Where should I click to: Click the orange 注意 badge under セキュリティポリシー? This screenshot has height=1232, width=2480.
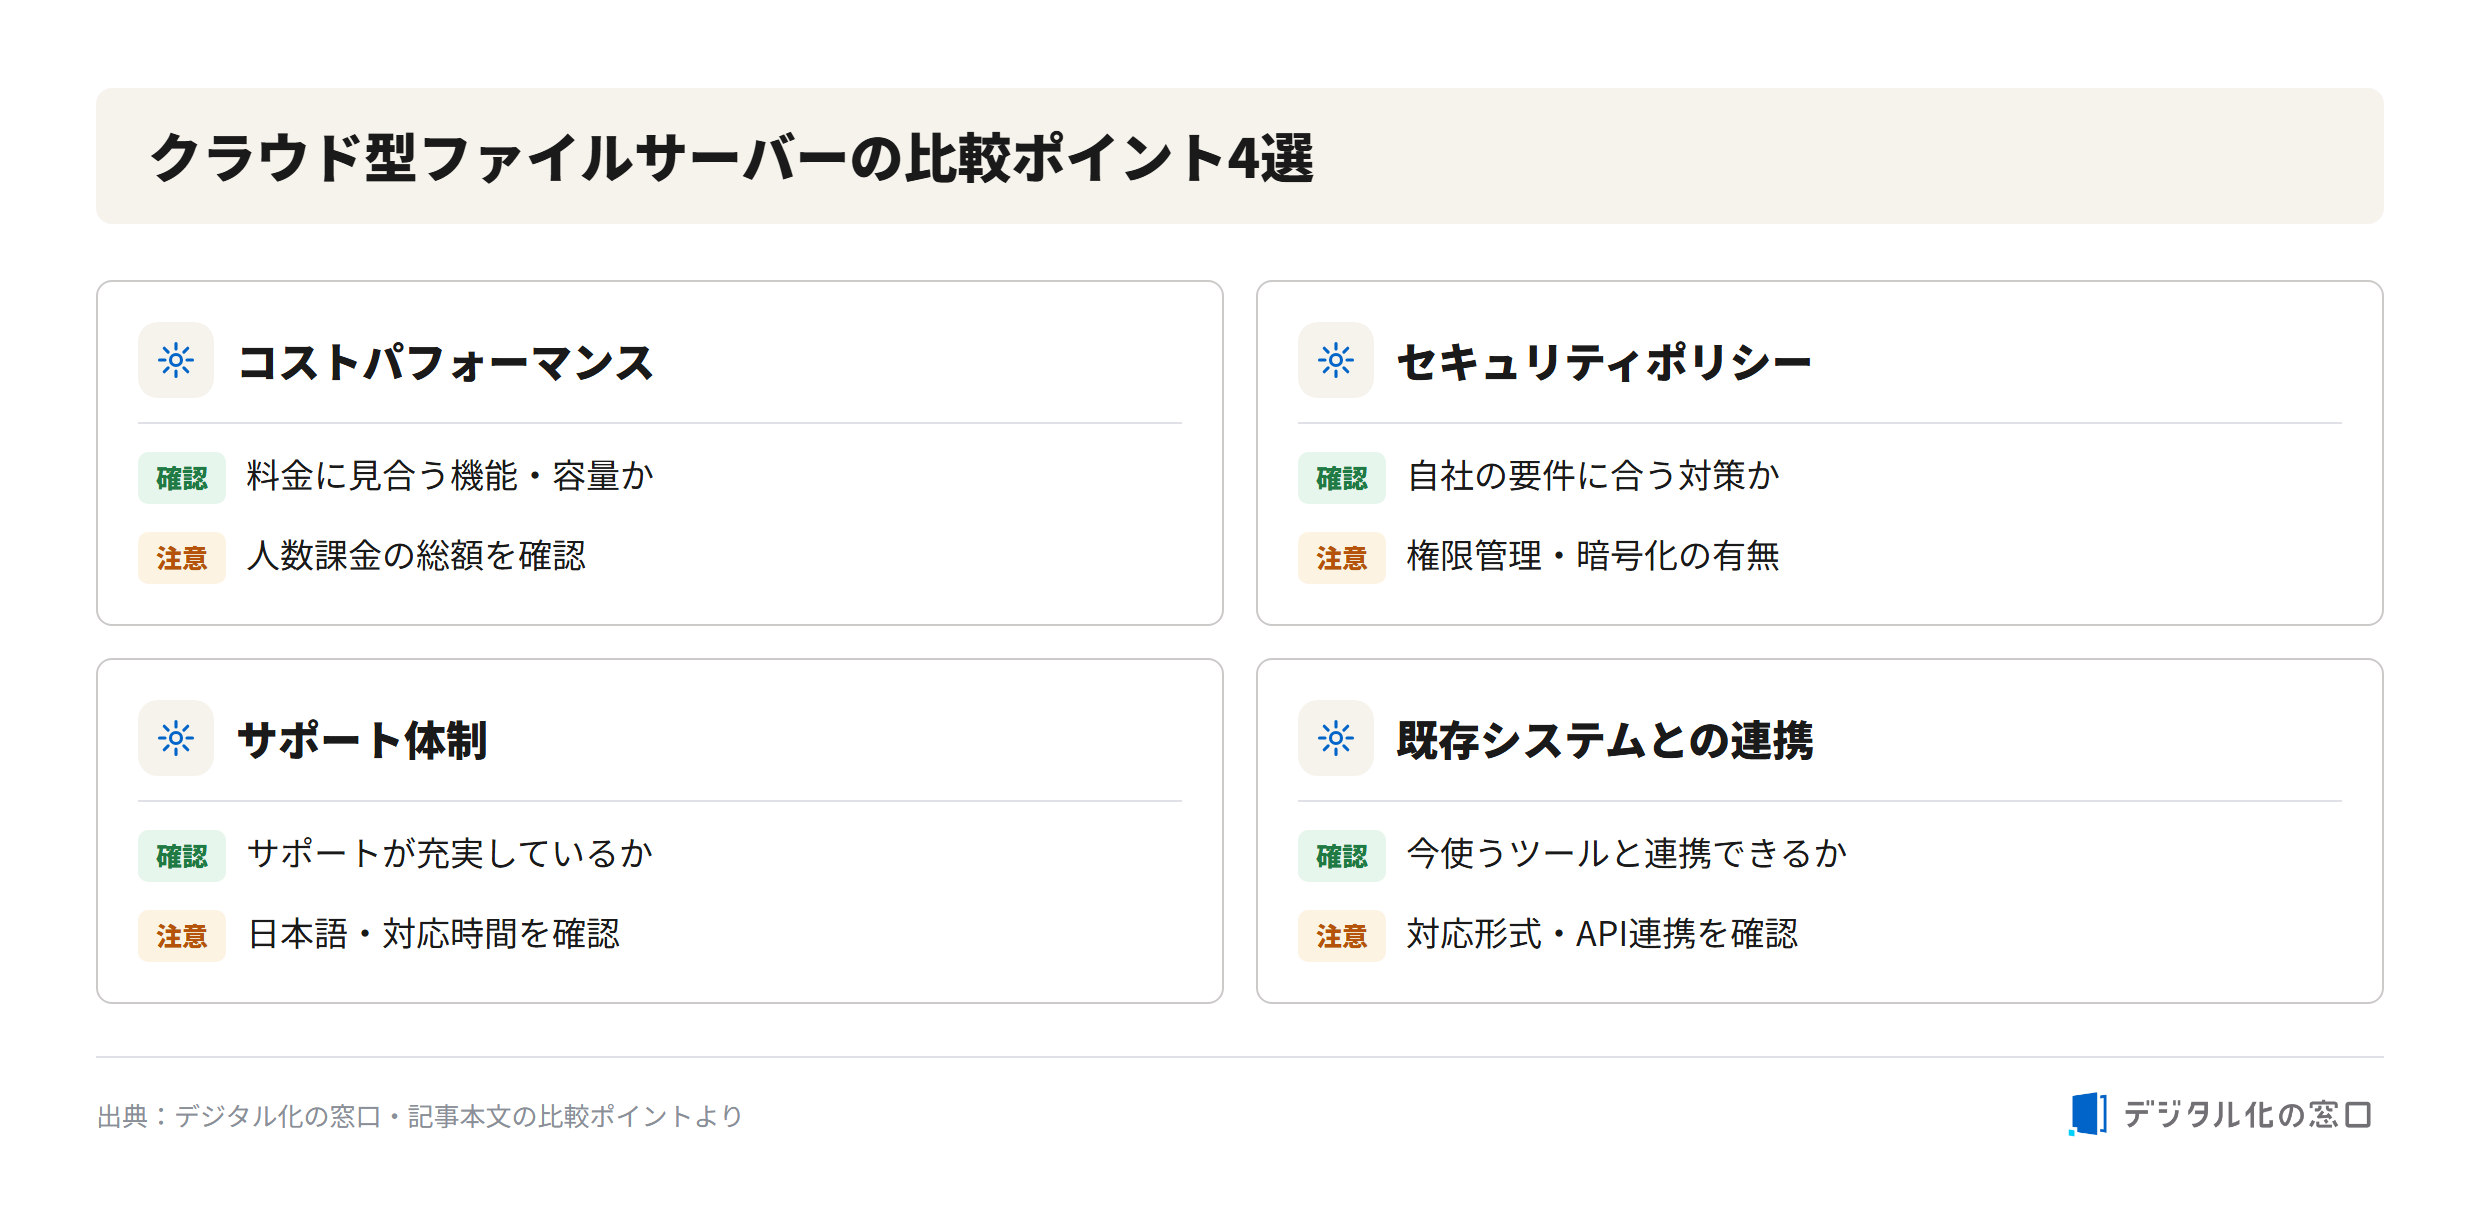point(1342,558)
